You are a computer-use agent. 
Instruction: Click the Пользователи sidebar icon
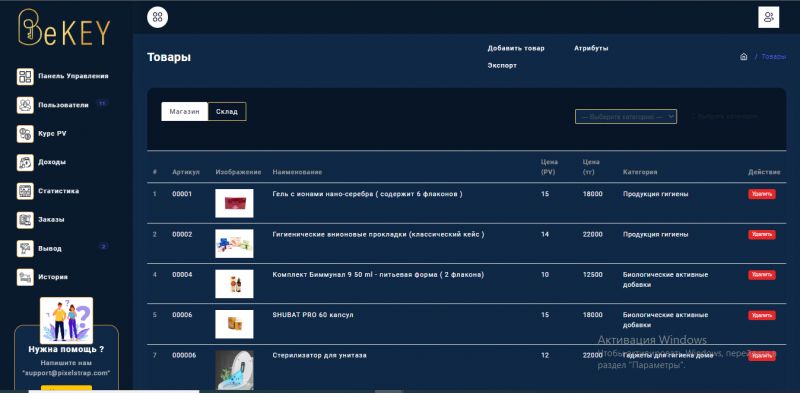tap(25, 105)
